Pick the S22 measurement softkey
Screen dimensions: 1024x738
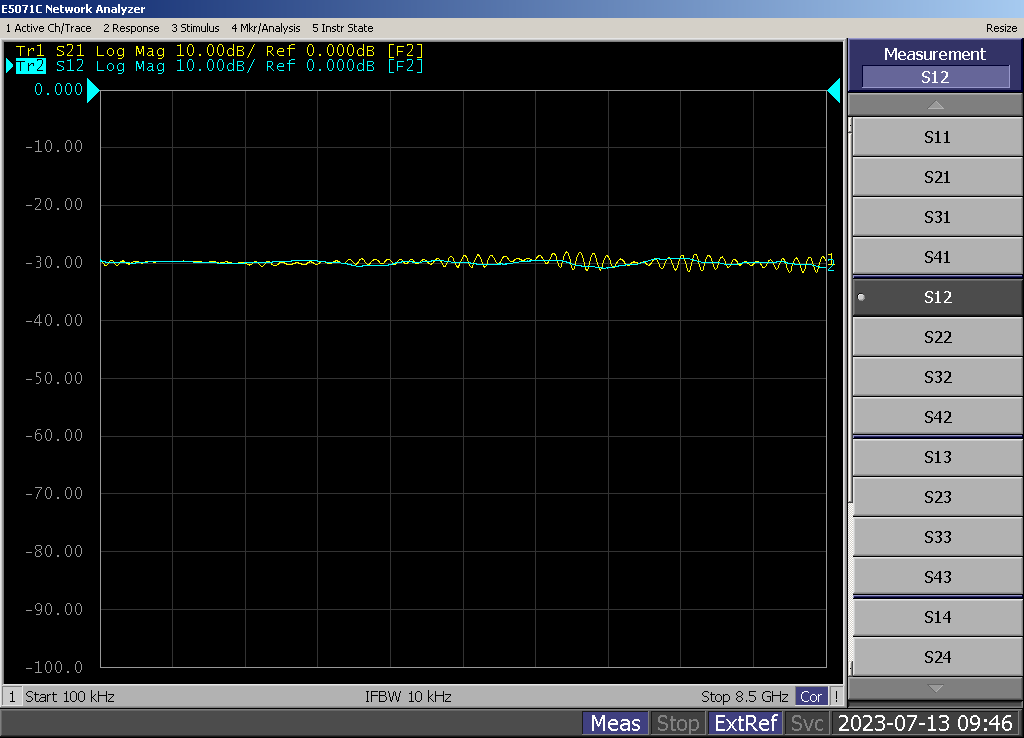coord(936,337)
